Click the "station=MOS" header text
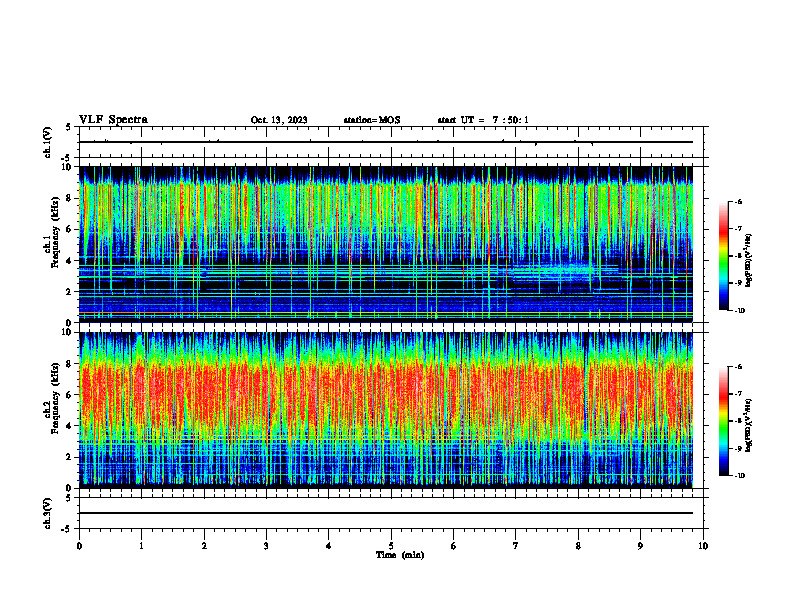792x612 pixels. [372, 120]
